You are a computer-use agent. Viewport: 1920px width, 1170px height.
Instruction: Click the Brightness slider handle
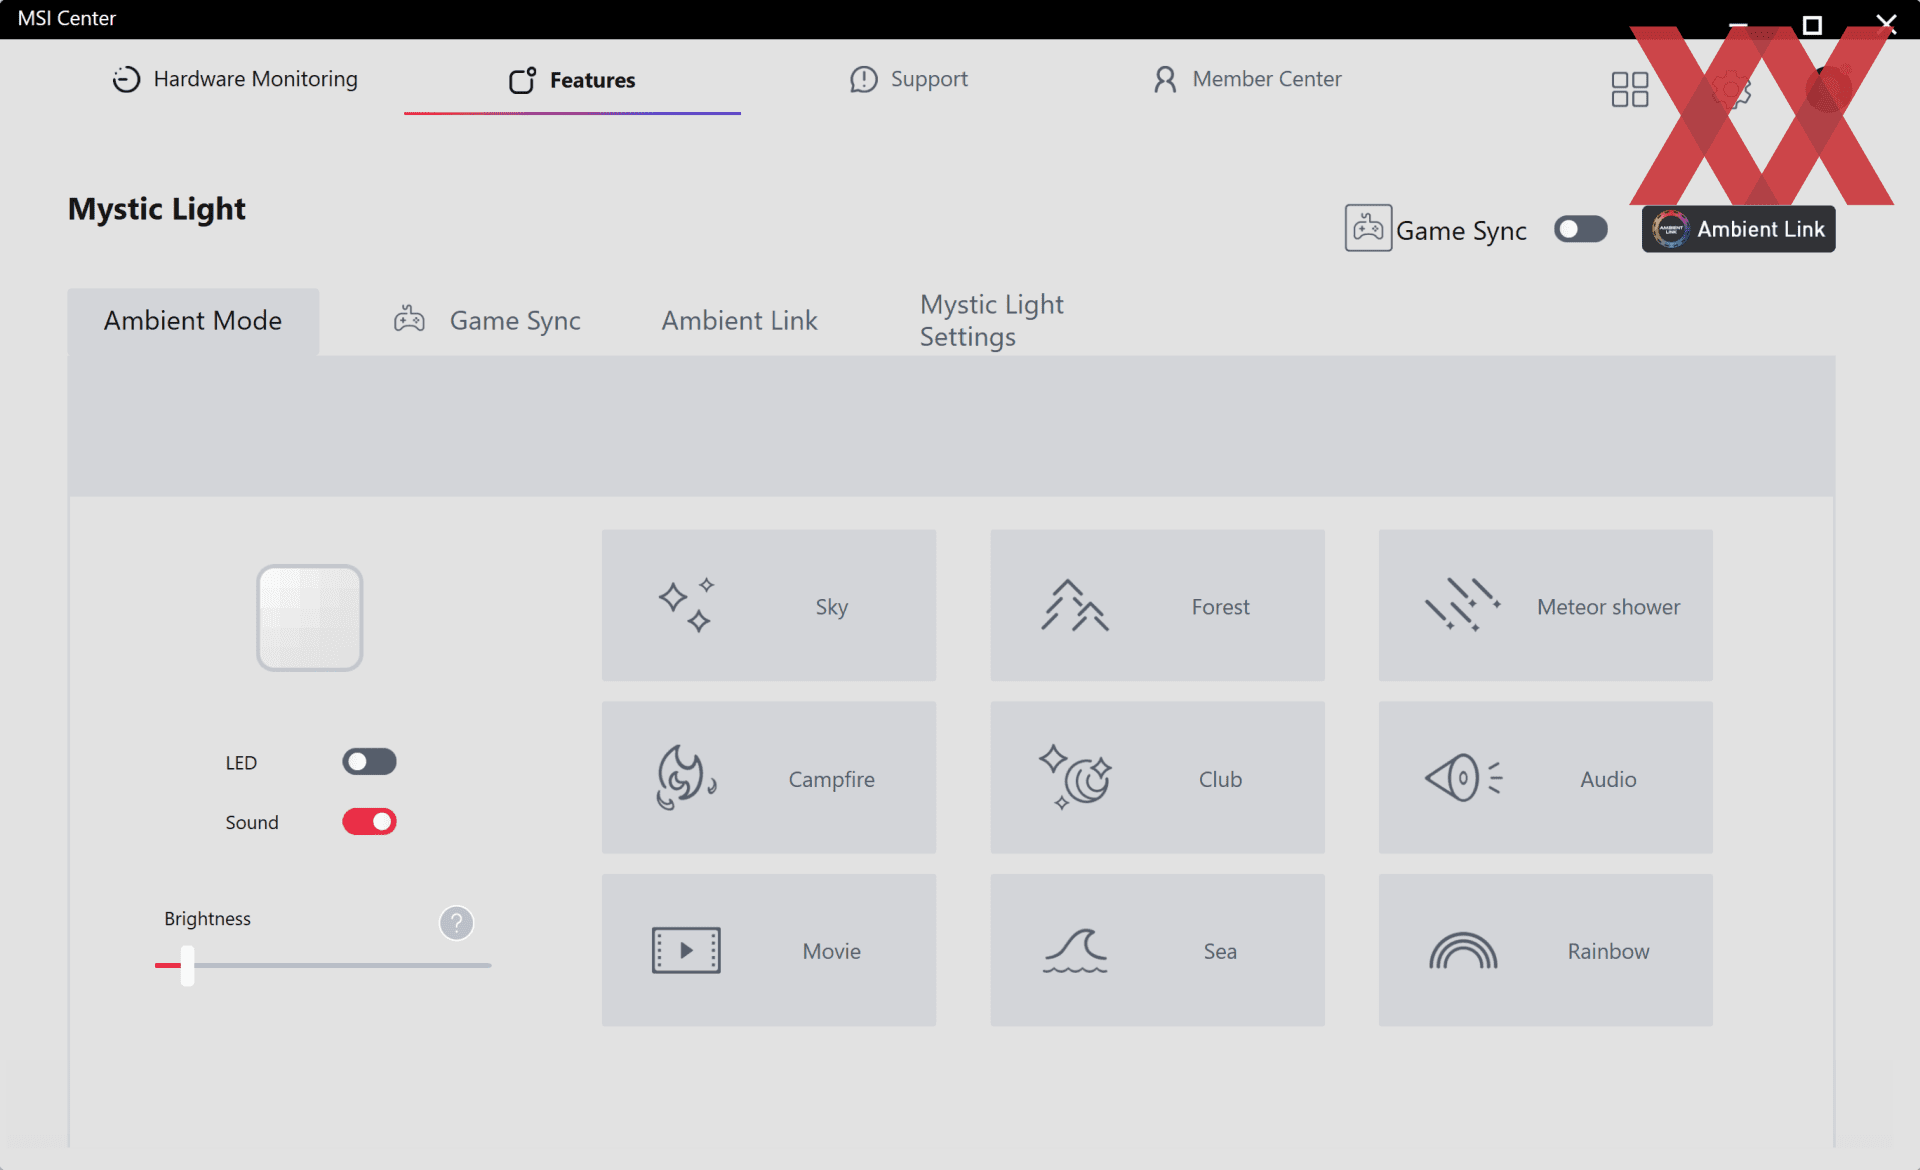click(x=187, y=966)
